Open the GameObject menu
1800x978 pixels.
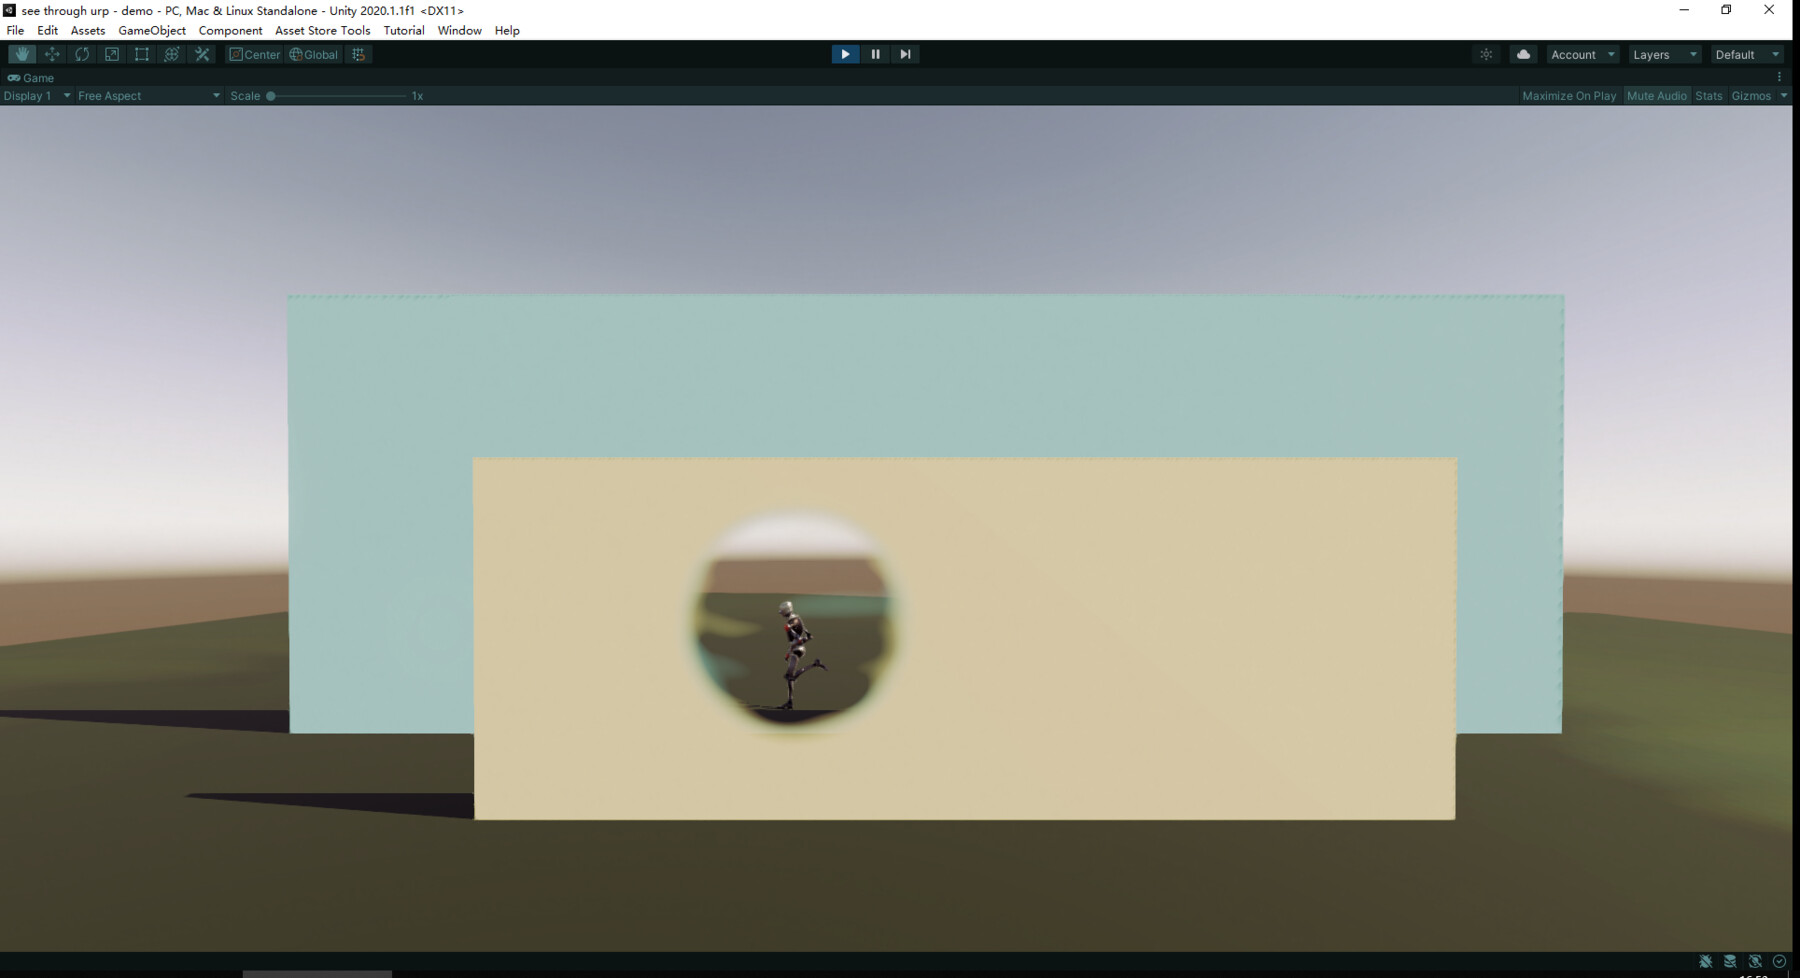click(151, 30)
